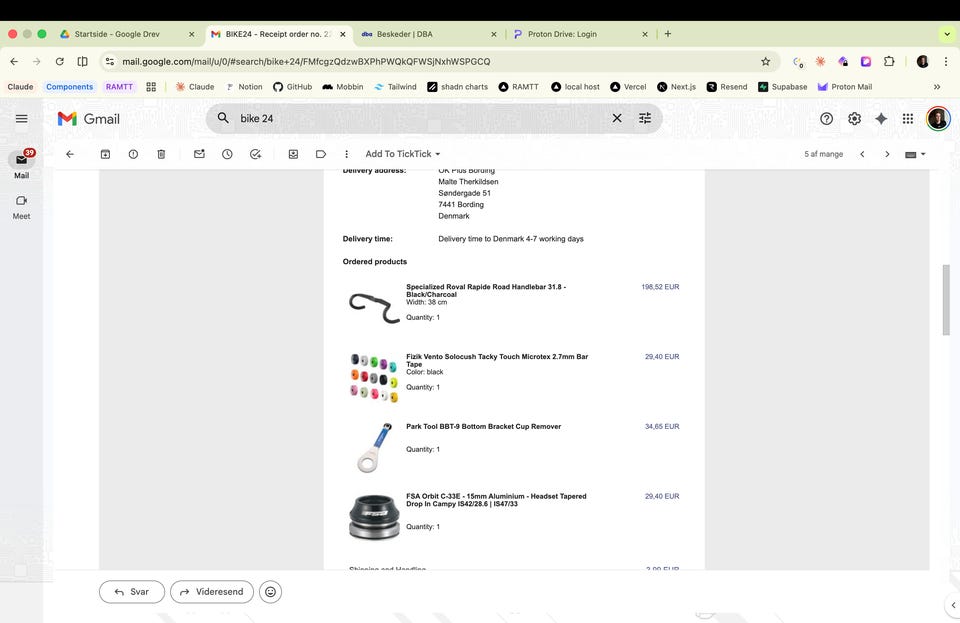Viewport: 960px width, 623px height.
Task: Go back to search results arrow
Action: click(x=70, y=154)
